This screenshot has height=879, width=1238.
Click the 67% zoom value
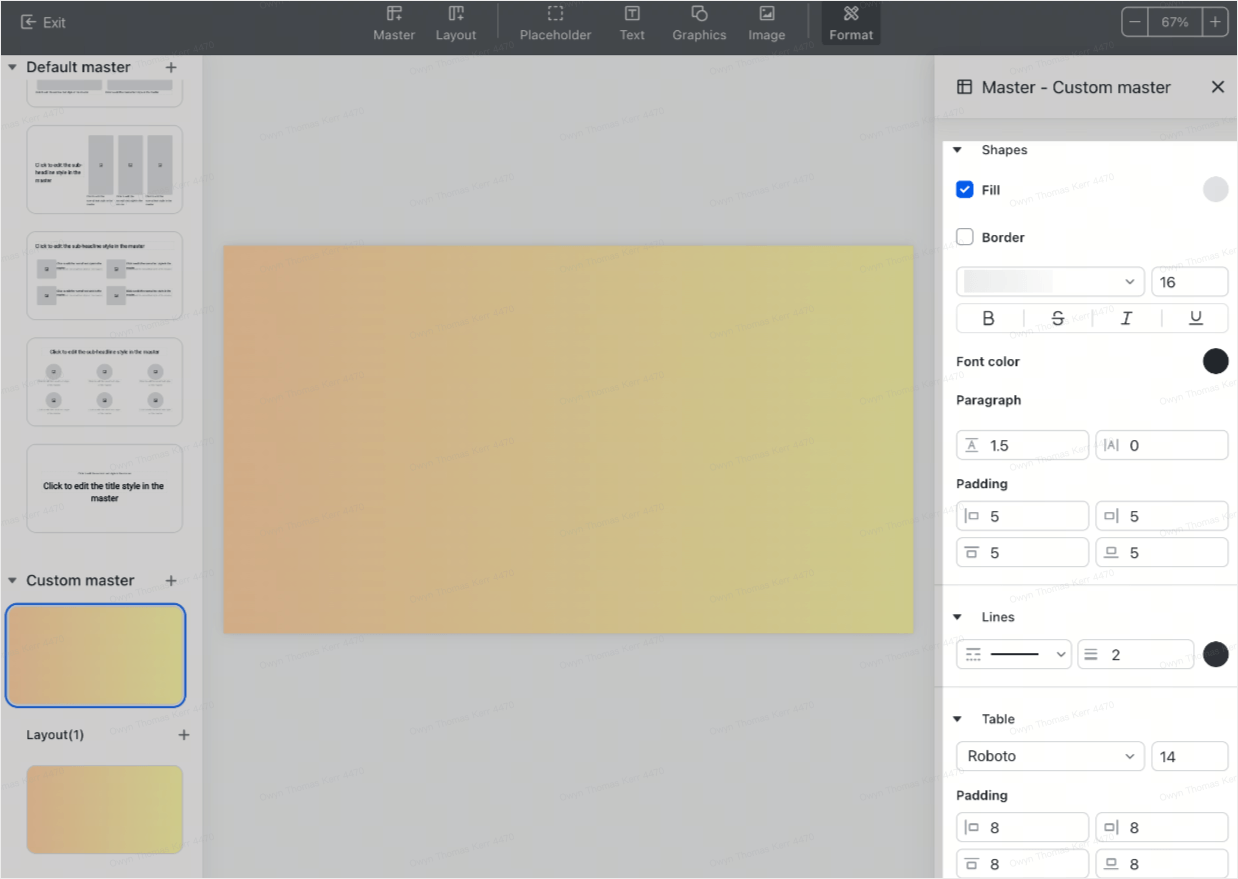[x=1175, y=22]
